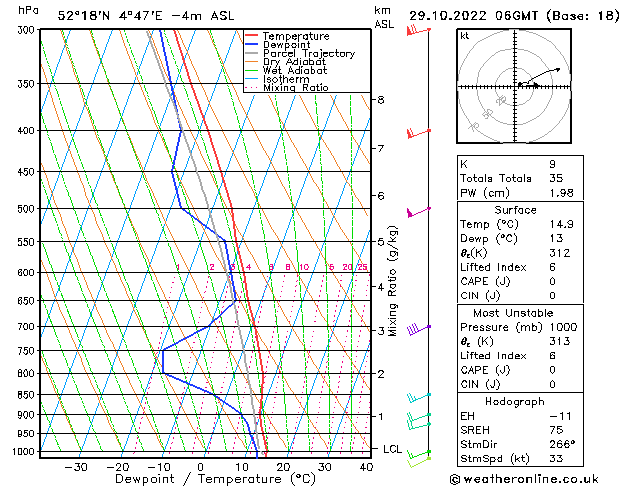
Task: Click the vertical 'Mixing Ratio (g/kg)' axis title
Action: coord(392,281)
